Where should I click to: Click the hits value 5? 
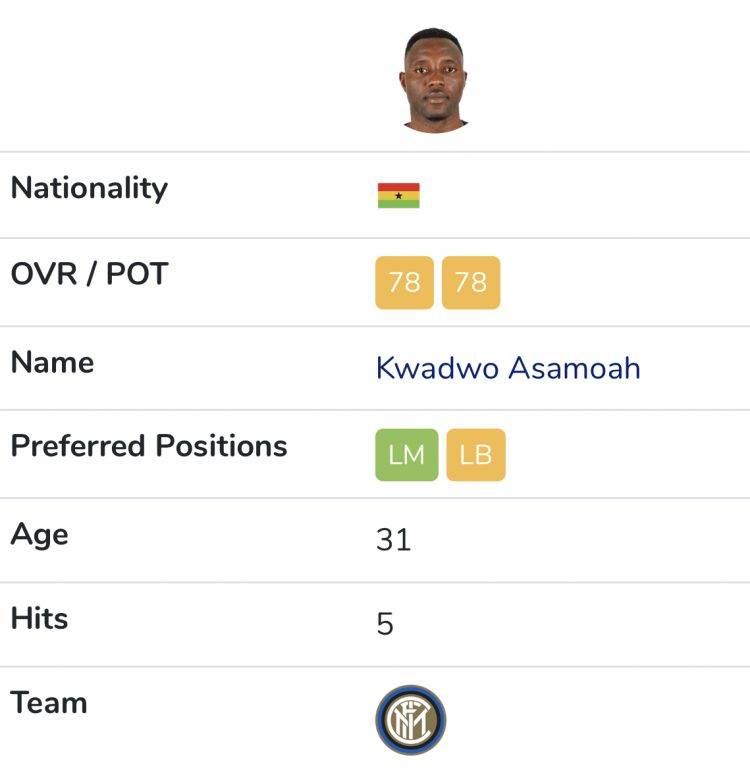coord(385,624)
